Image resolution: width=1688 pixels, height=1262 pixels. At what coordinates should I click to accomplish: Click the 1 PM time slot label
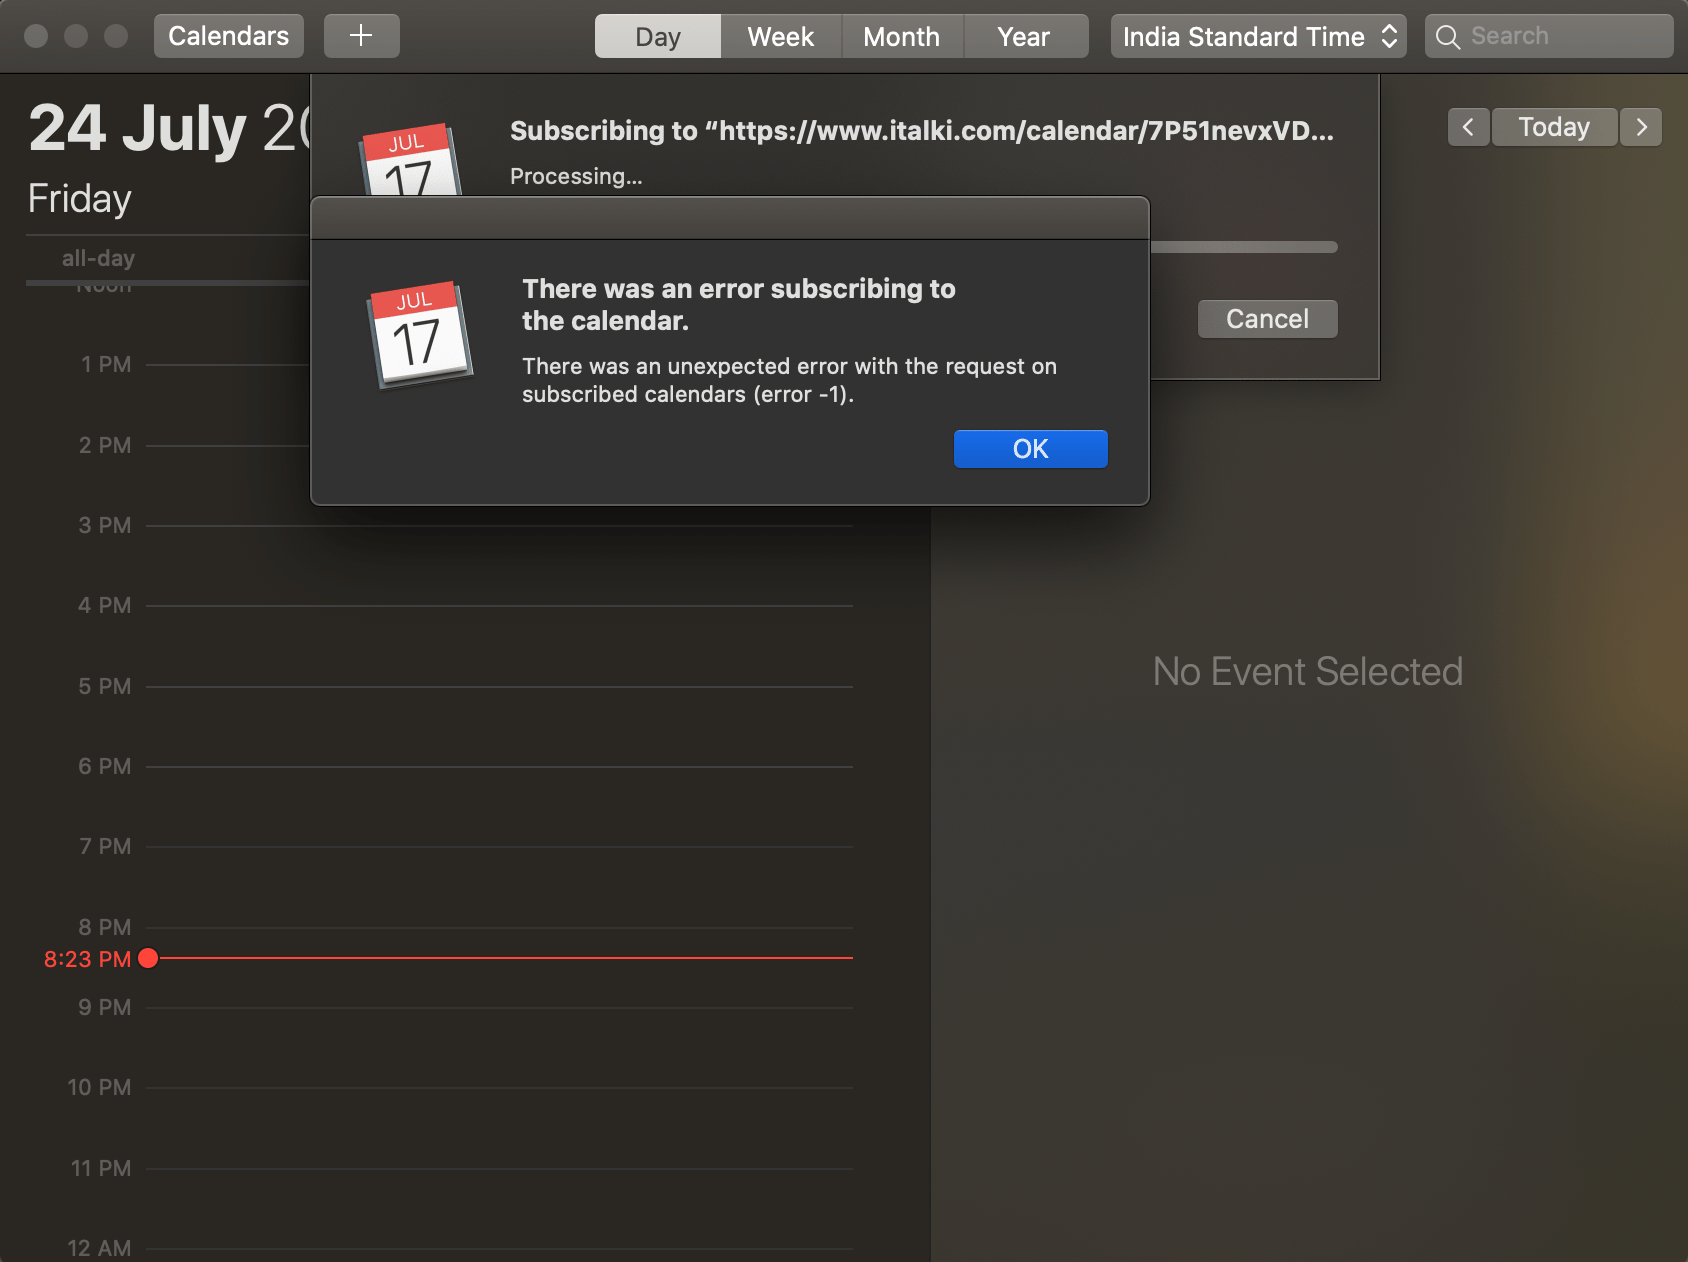click(x=106, y=364)
